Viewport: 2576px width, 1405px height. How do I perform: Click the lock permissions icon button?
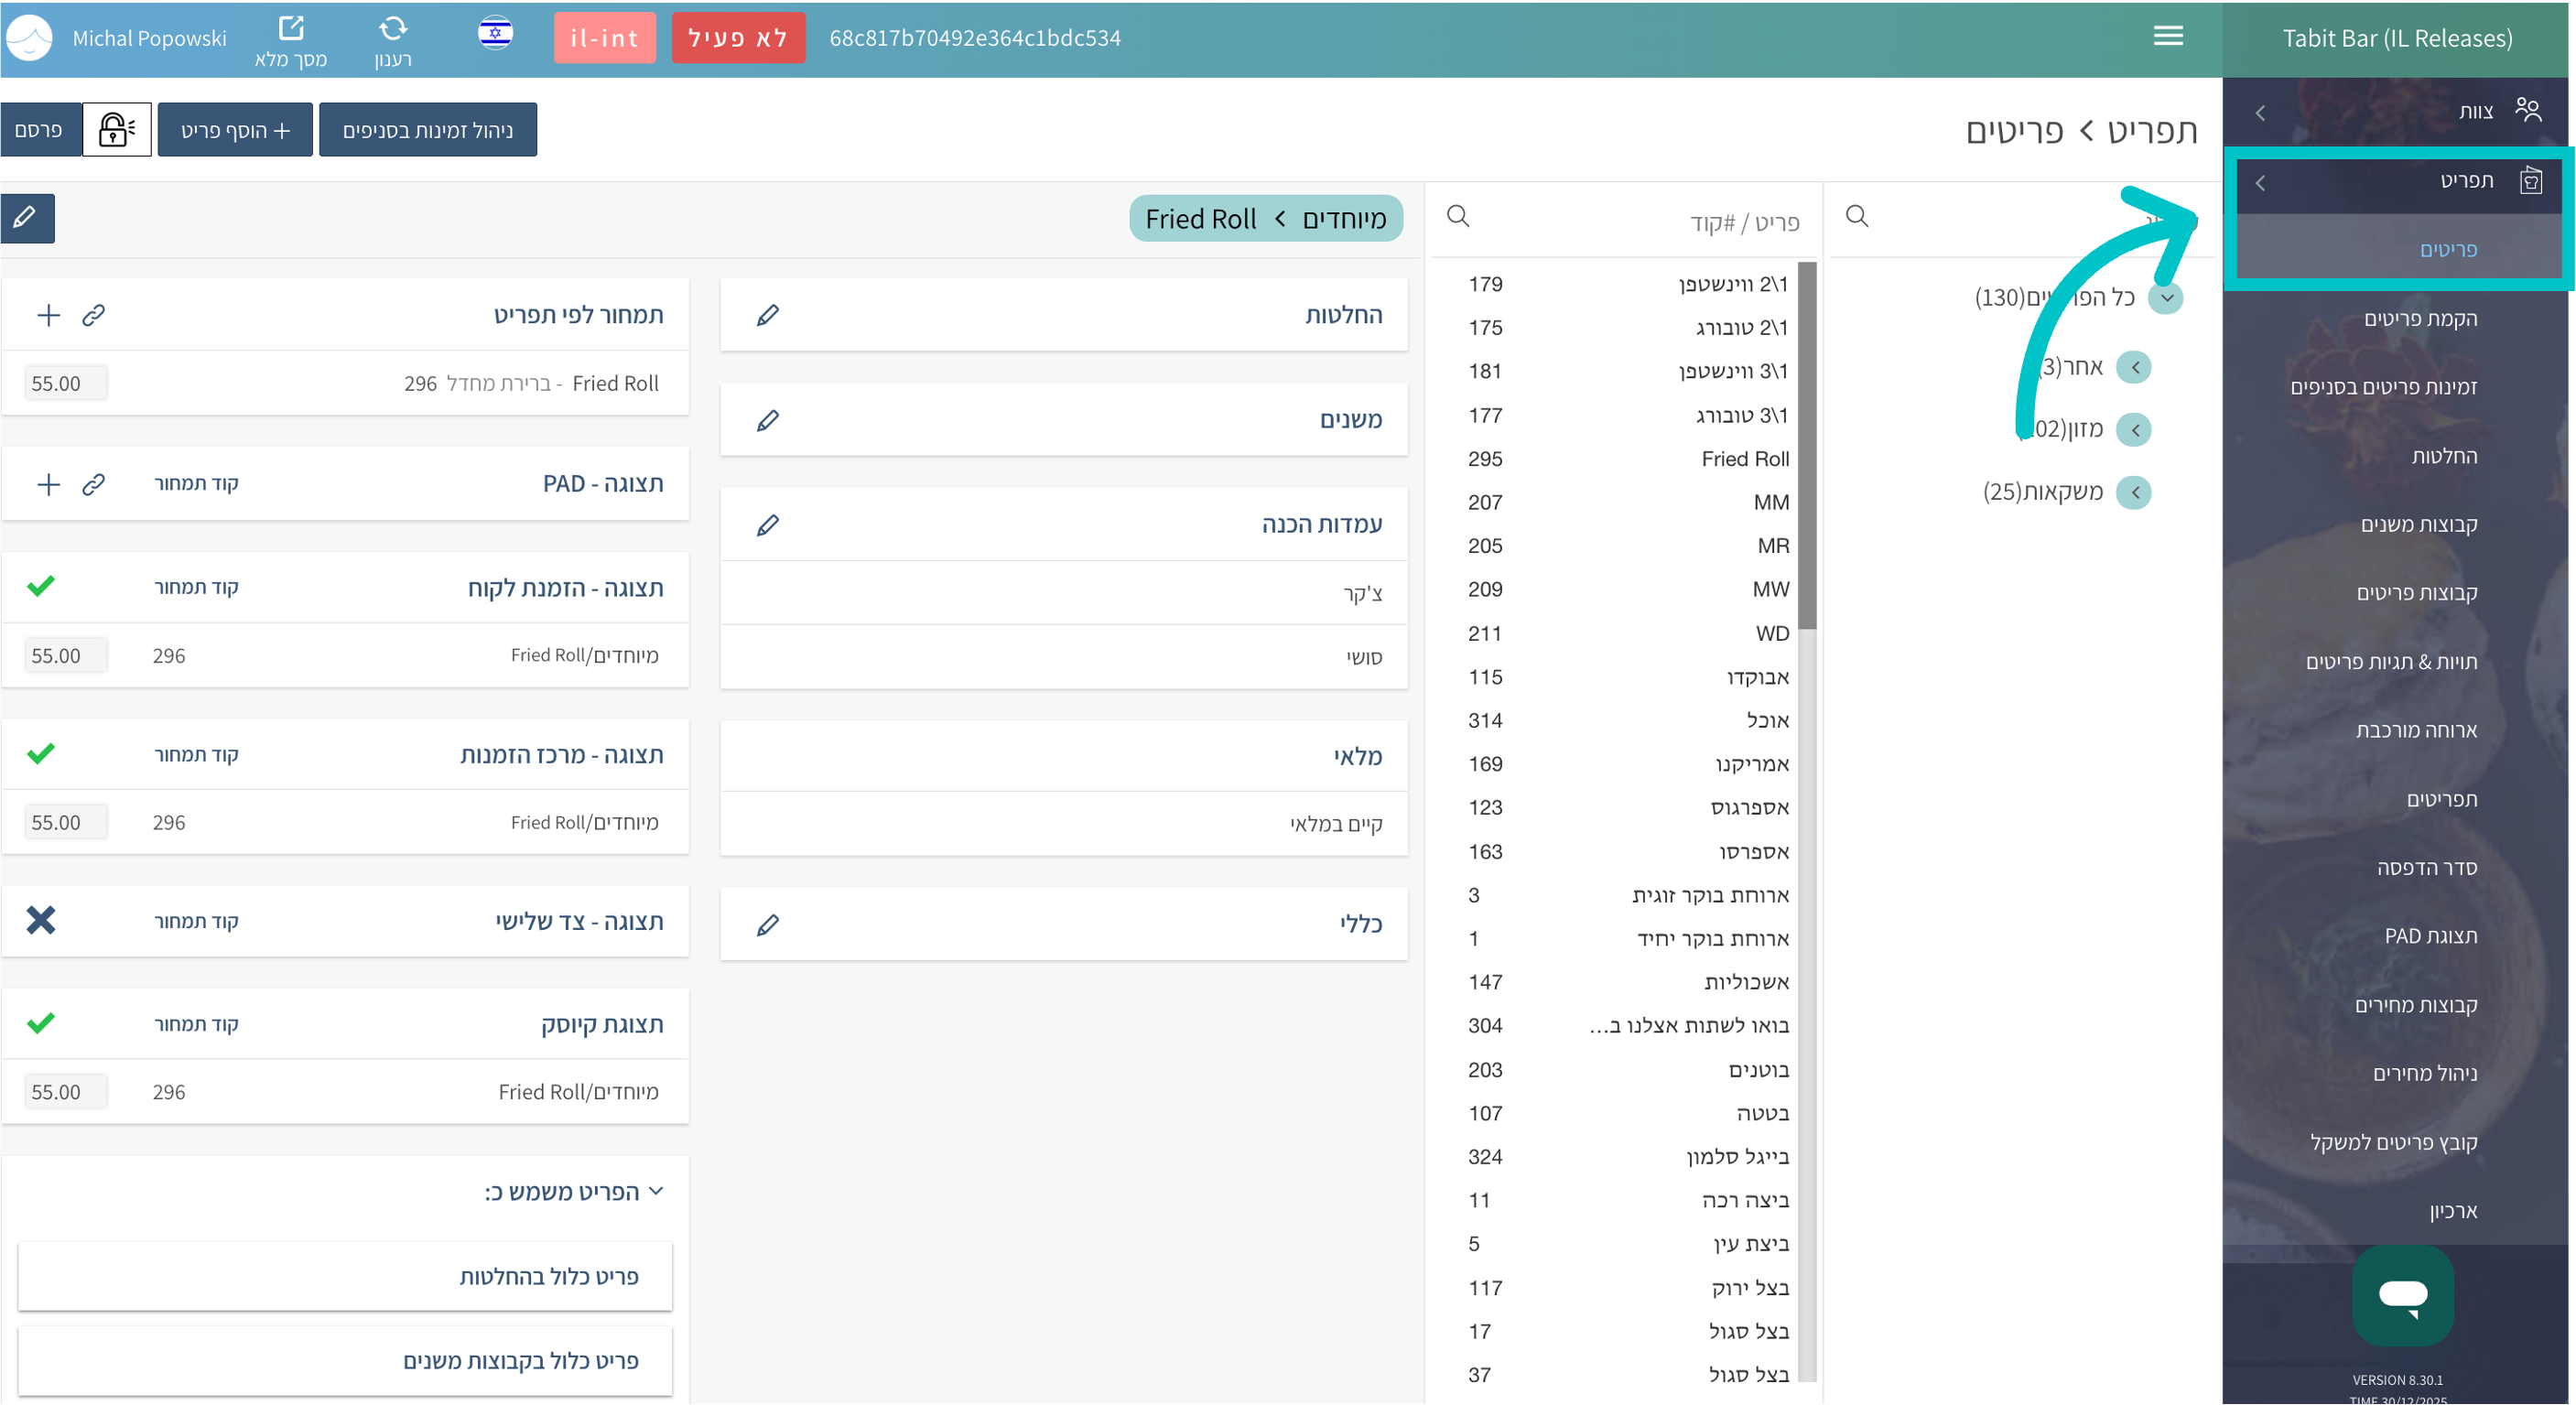[x=116, y=129]
